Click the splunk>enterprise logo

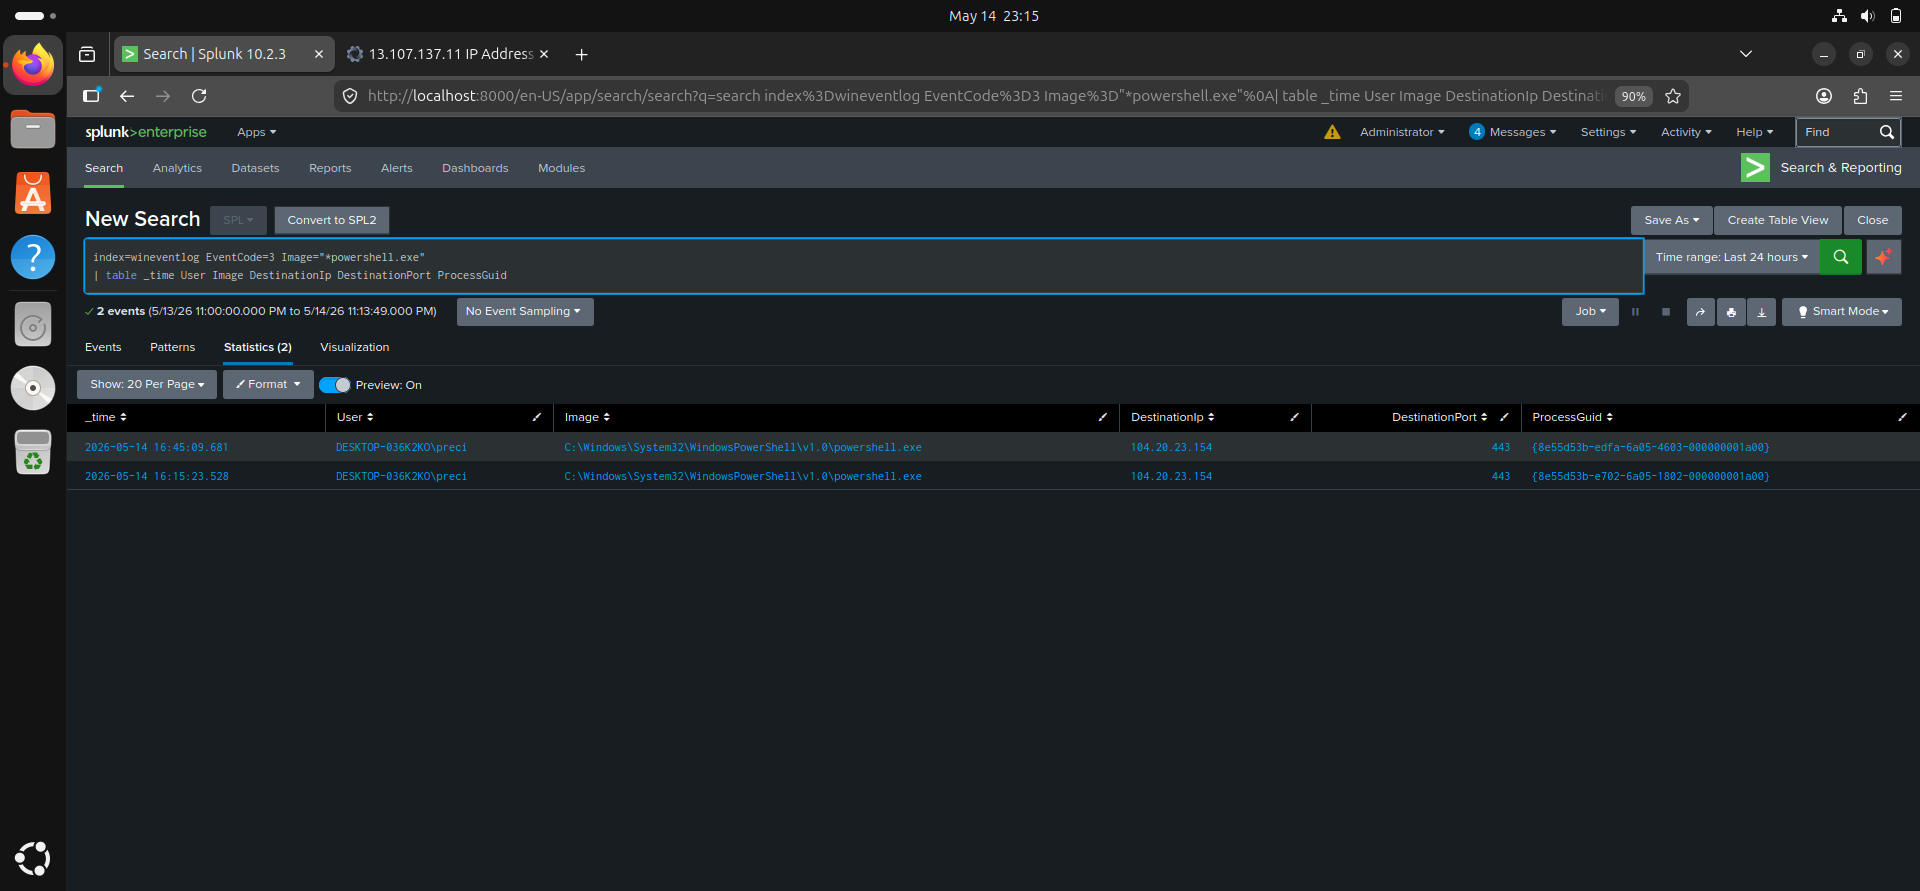pos(146,132)
